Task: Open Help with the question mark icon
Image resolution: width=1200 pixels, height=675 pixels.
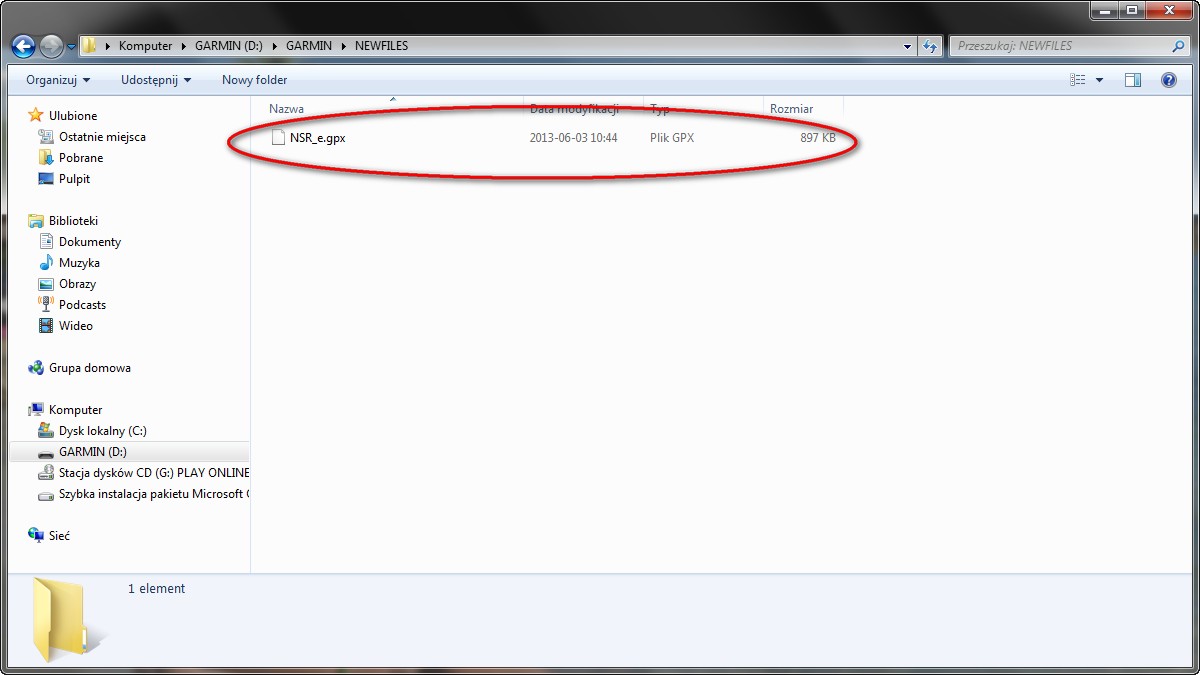Action: (1168, 80)
